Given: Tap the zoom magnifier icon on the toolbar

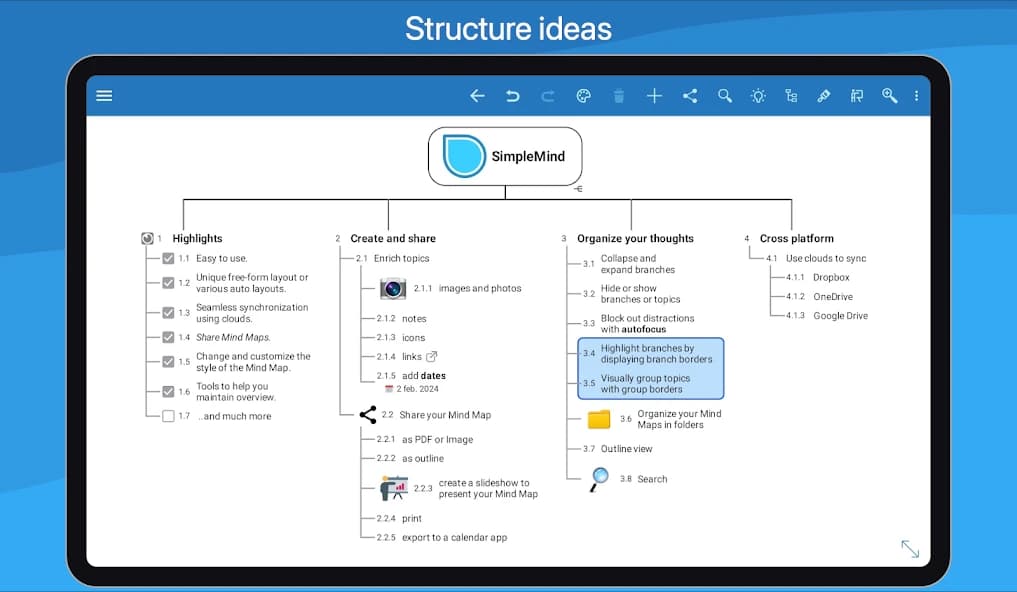Looking at the screenshot, I should 889,95.
